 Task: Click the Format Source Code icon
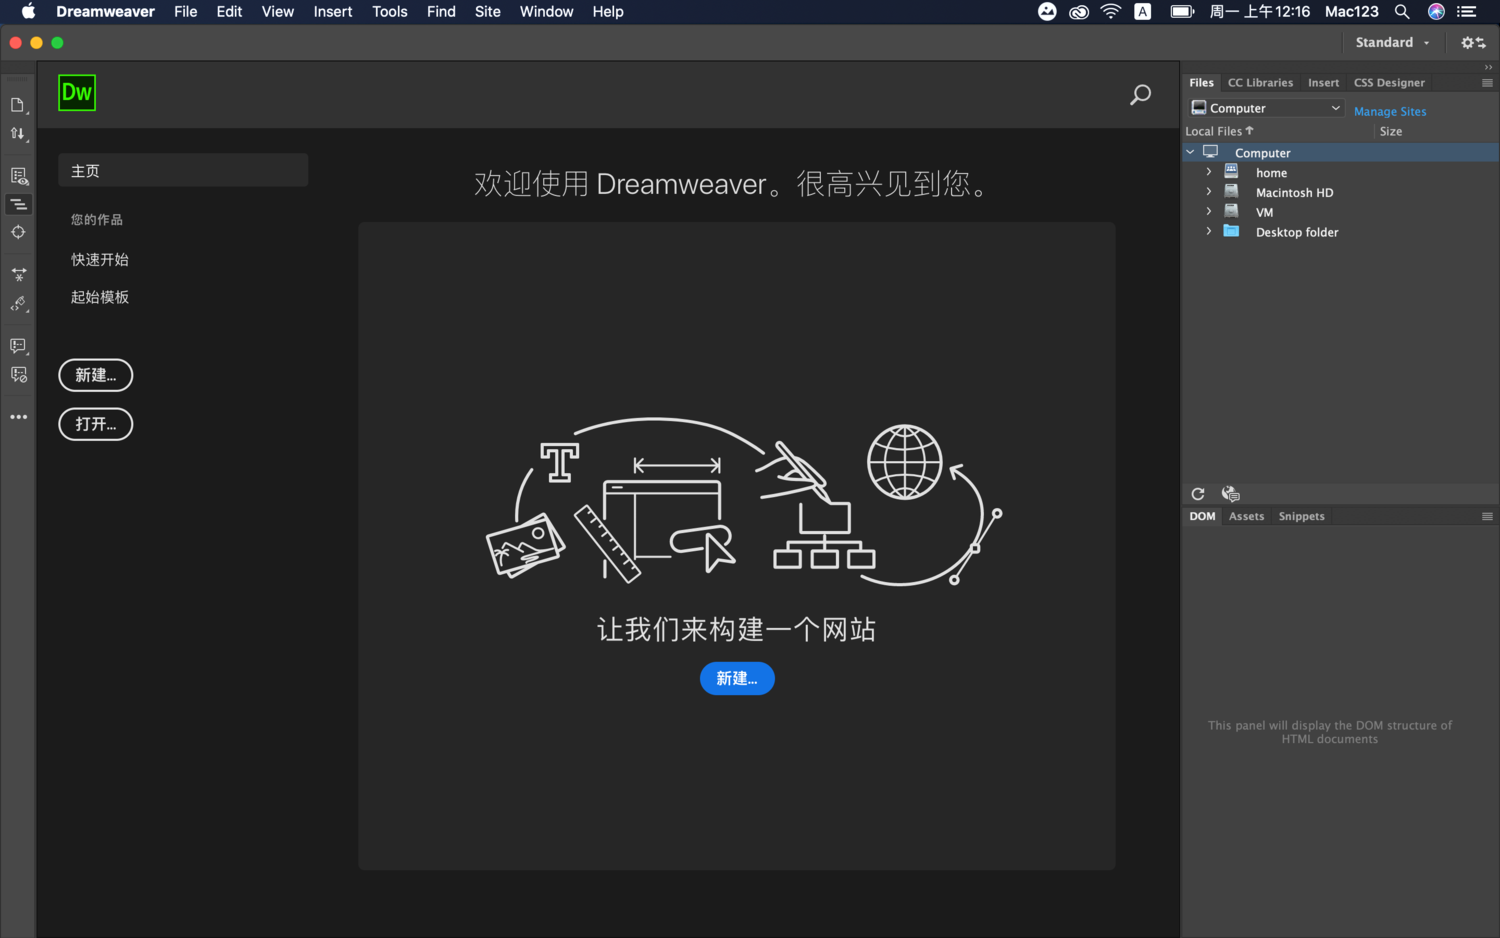[18, 304]
